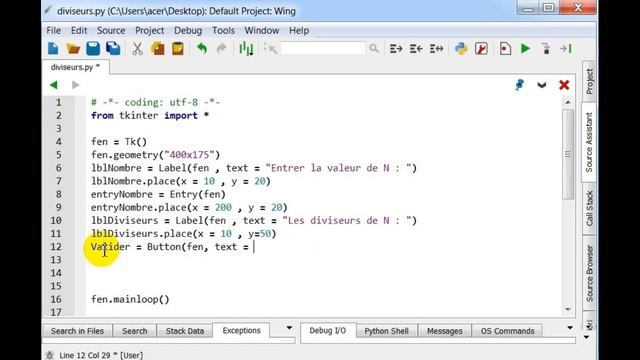Viewport: 640px width, 360px height.
Task: Click line number 16 in the gutter
Action: pyautogui.click(x=56, y=299)
